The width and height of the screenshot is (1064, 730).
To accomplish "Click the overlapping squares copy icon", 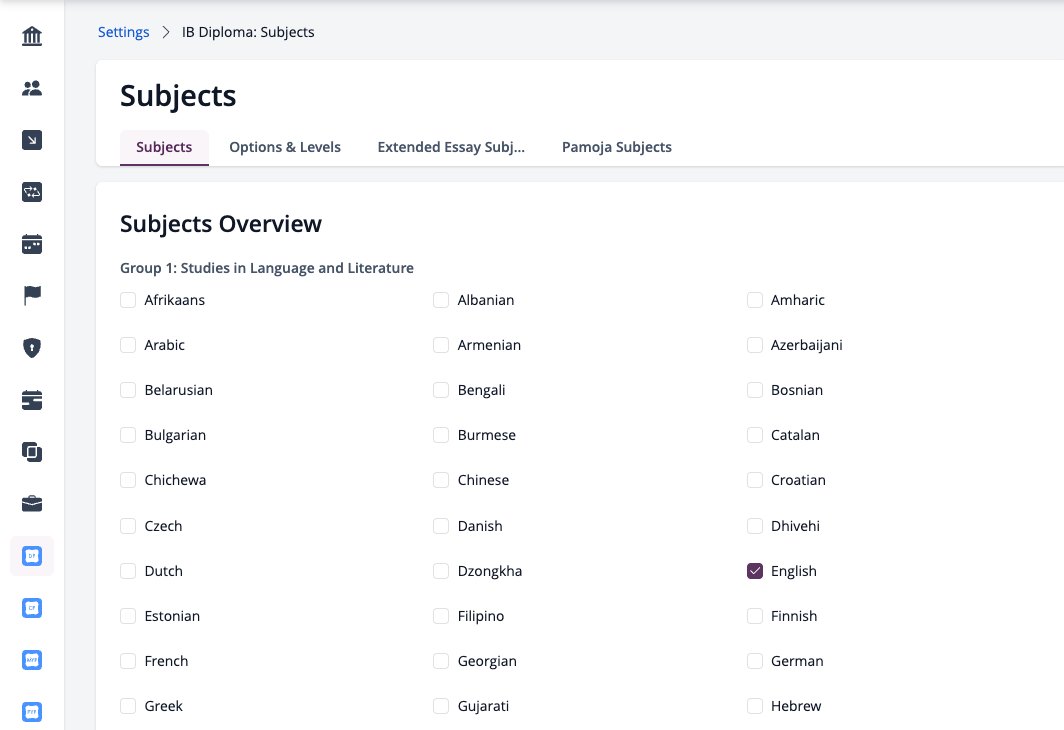I will [32, 452].
